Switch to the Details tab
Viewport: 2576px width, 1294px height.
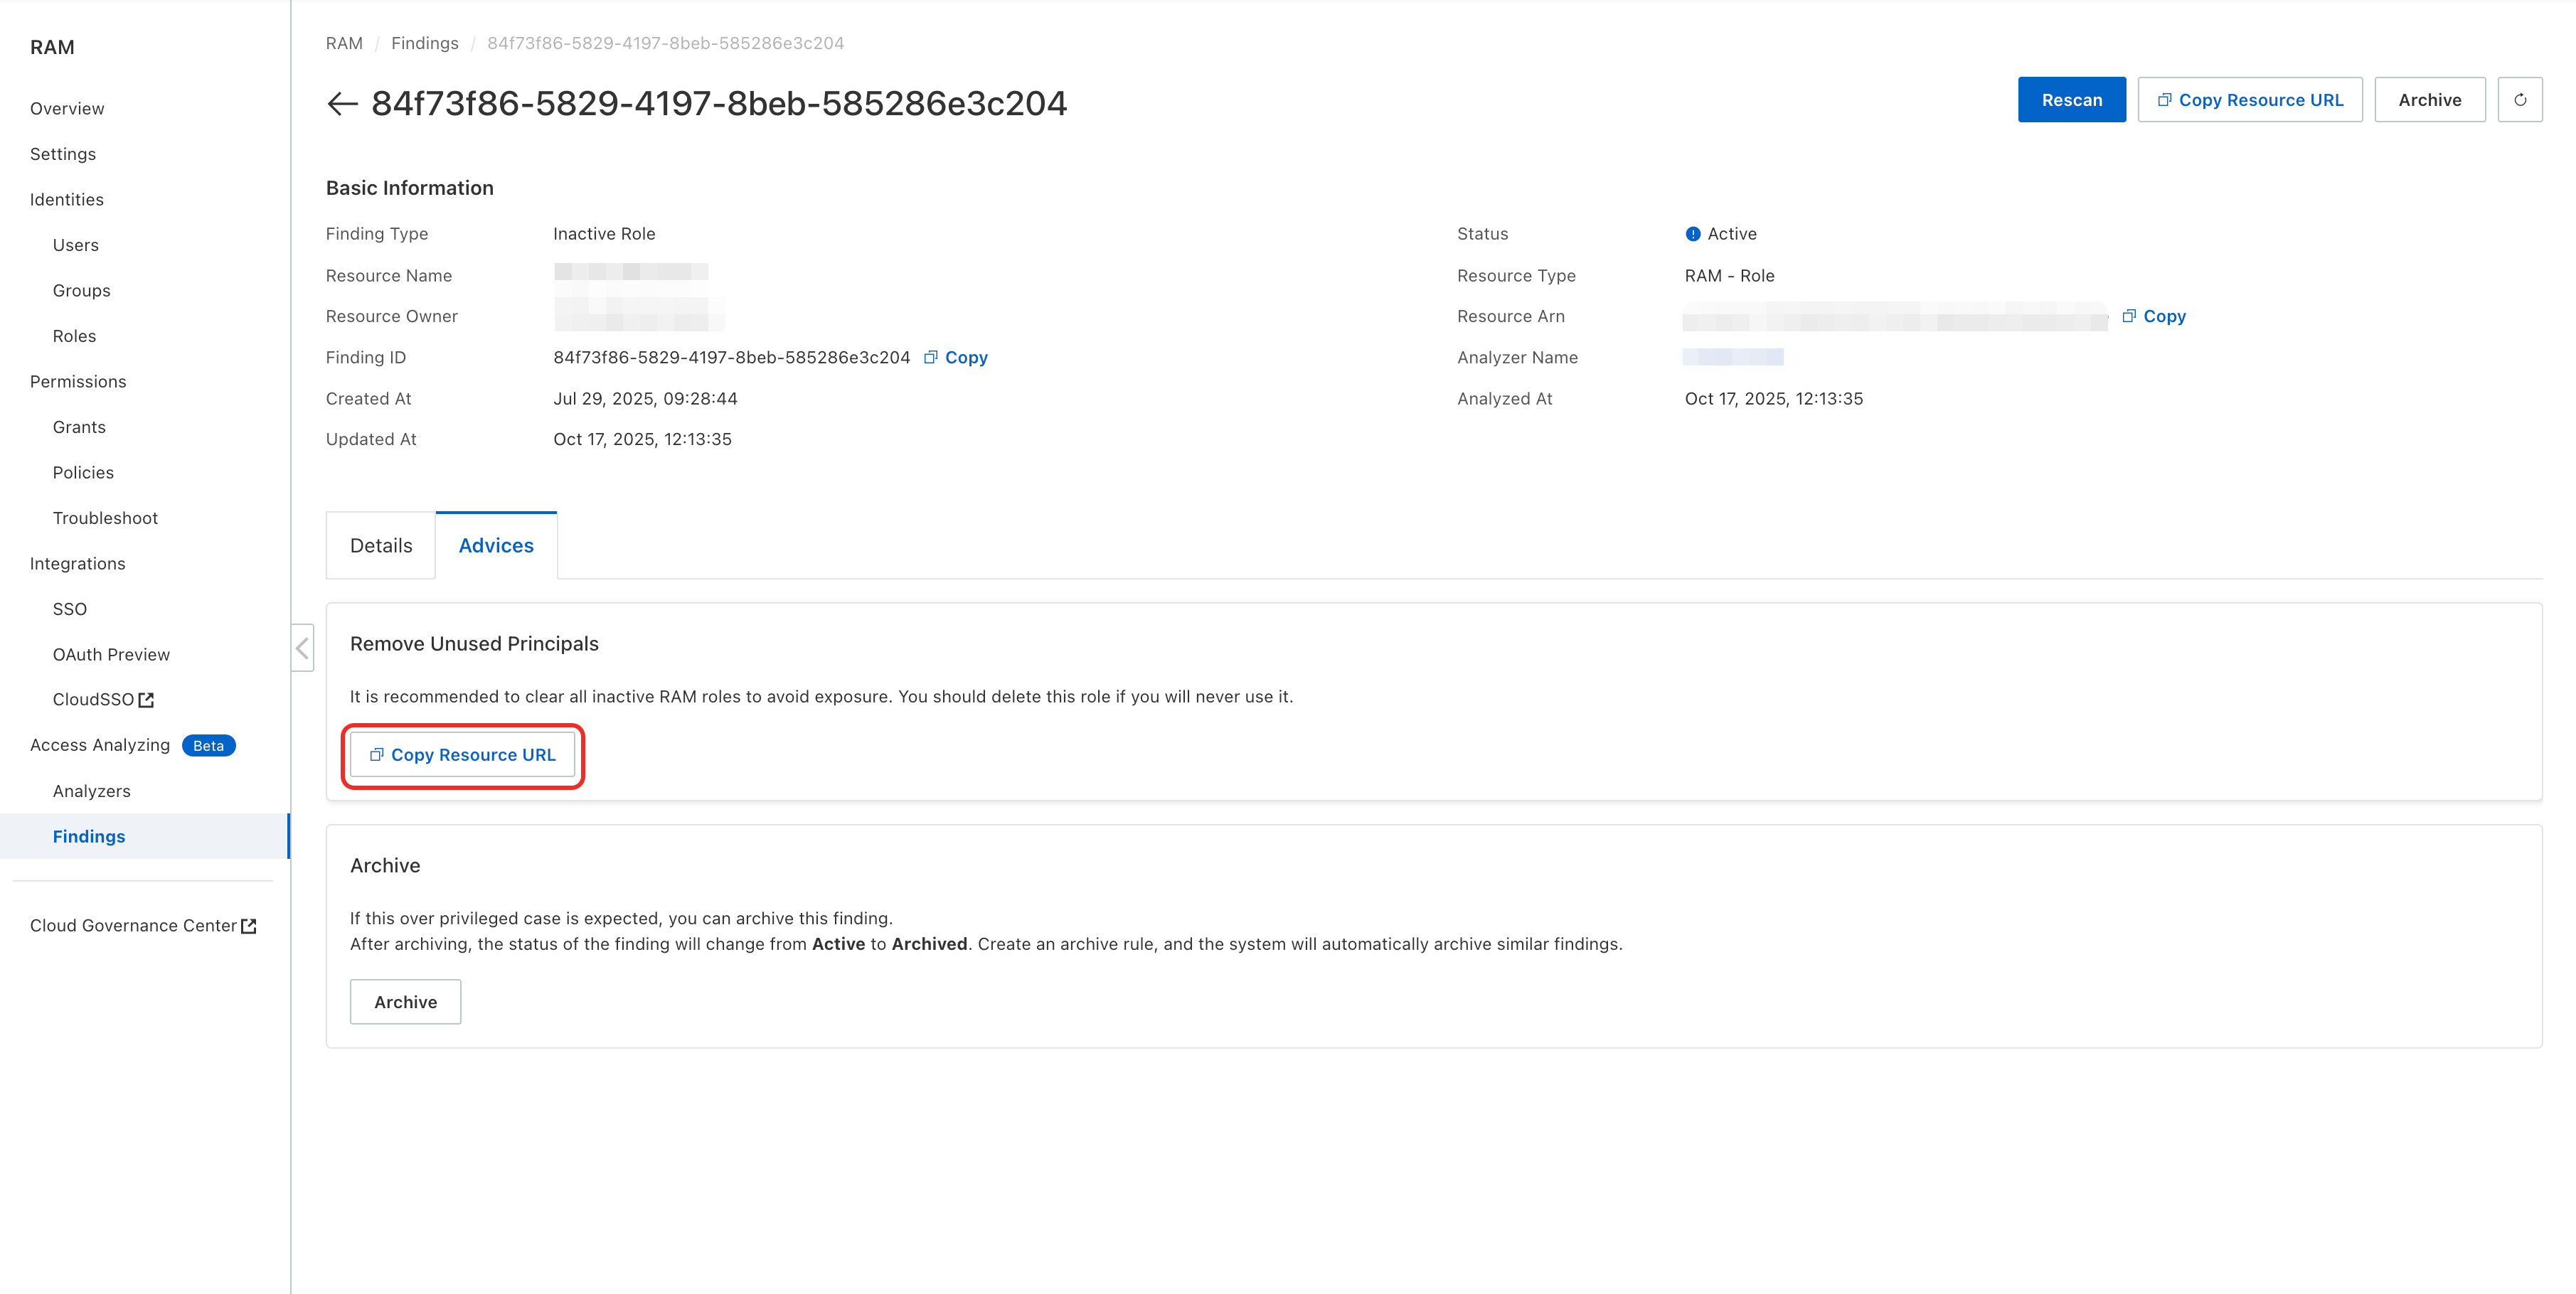coord(380,545)
